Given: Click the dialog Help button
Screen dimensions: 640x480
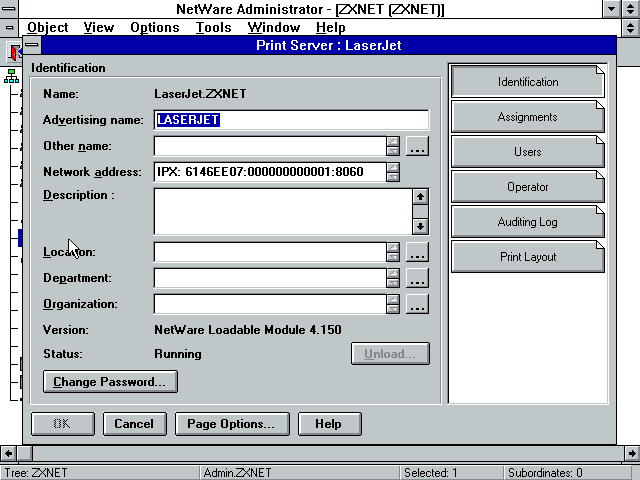Looking at the screenshot, I should tap(330, 424).
